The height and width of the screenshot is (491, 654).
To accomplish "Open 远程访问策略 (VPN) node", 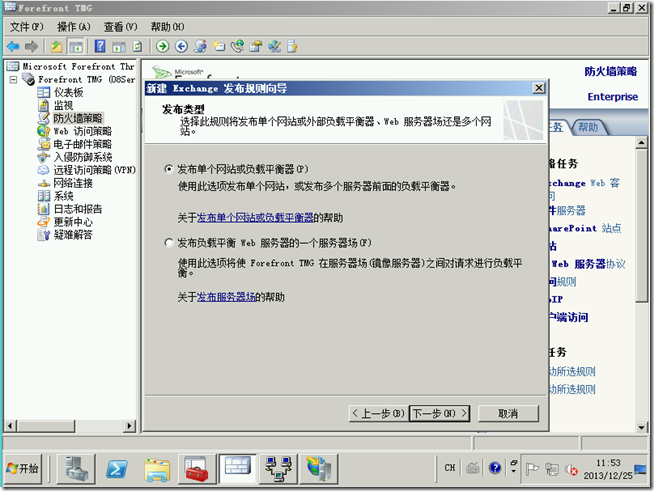I will tap(94, 170).
